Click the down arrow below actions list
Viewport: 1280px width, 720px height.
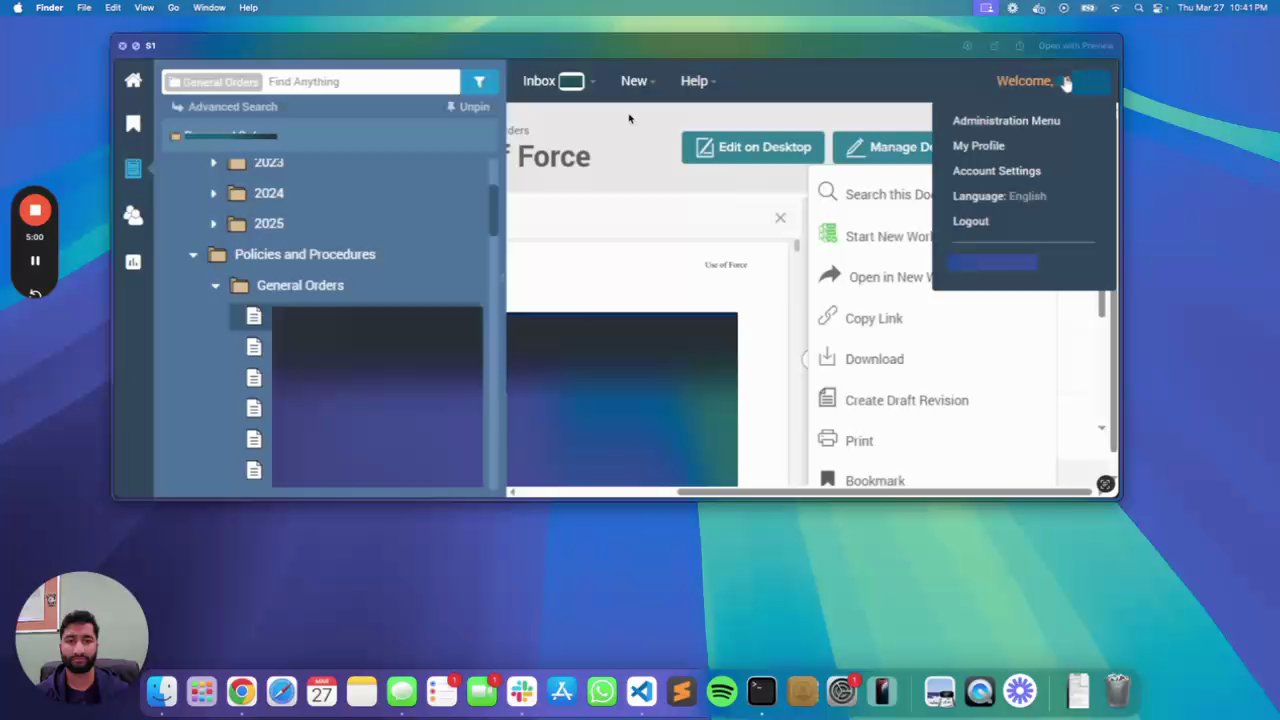(1101, 428)
